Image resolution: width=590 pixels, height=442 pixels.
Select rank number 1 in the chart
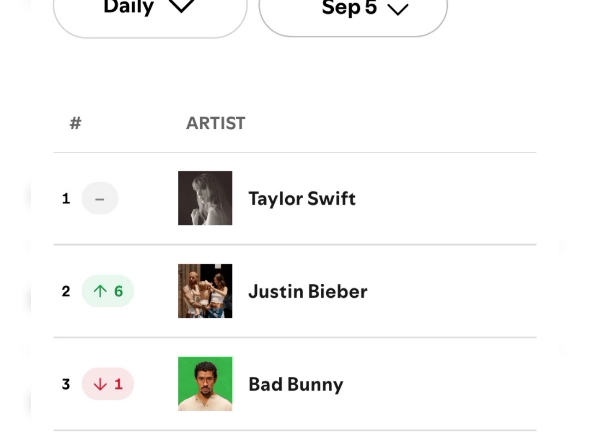click(66, 198)
